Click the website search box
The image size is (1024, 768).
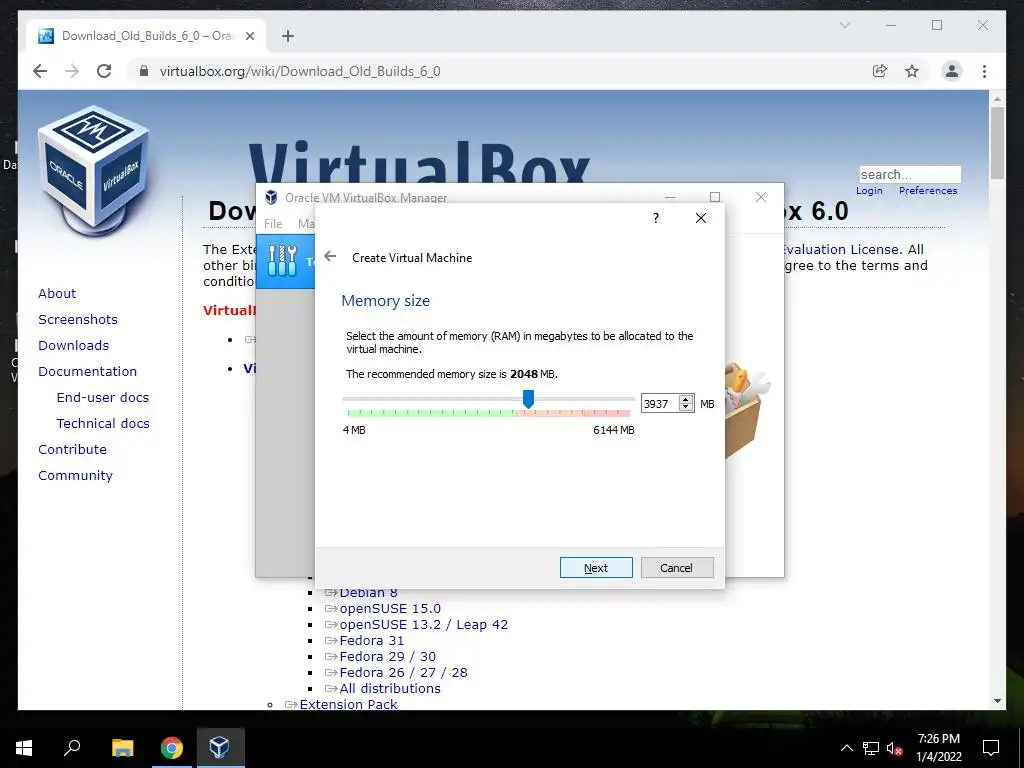tap(910, 174)
